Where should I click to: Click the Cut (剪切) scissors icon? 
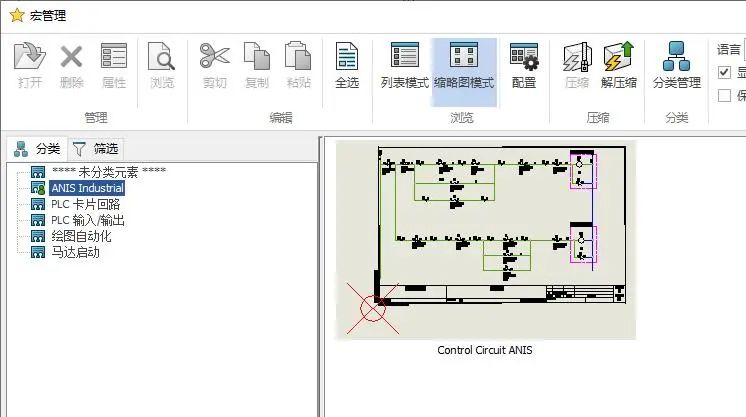(x=215, y=56)
